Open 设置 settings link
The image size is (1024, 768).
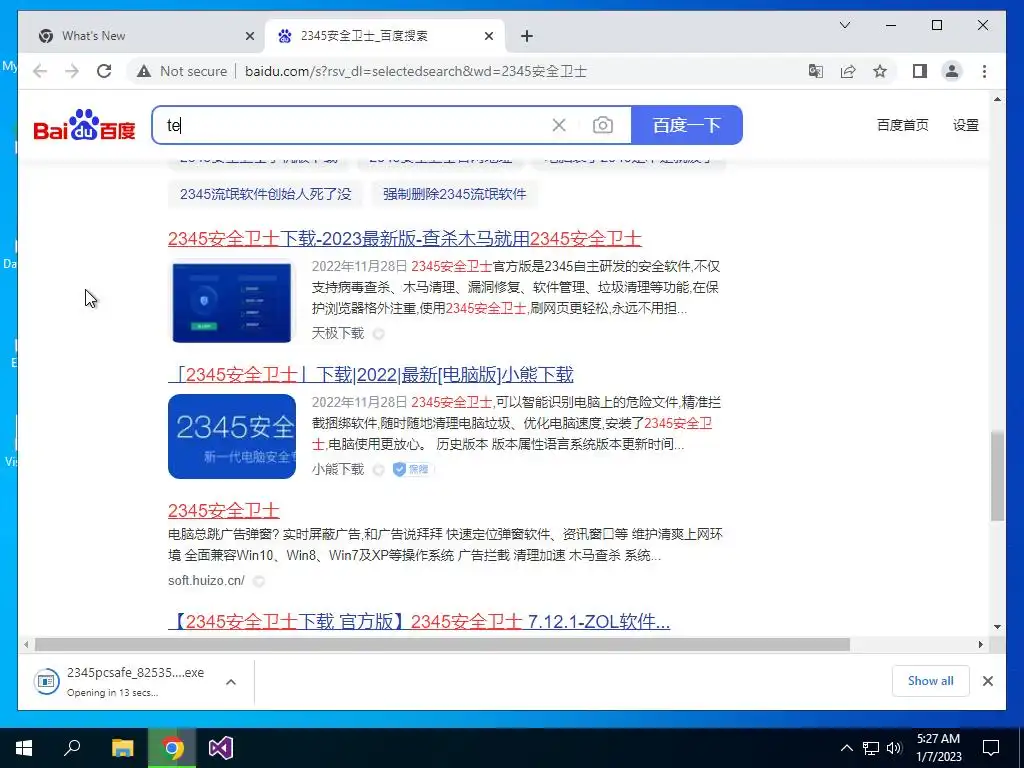point(965,125)
